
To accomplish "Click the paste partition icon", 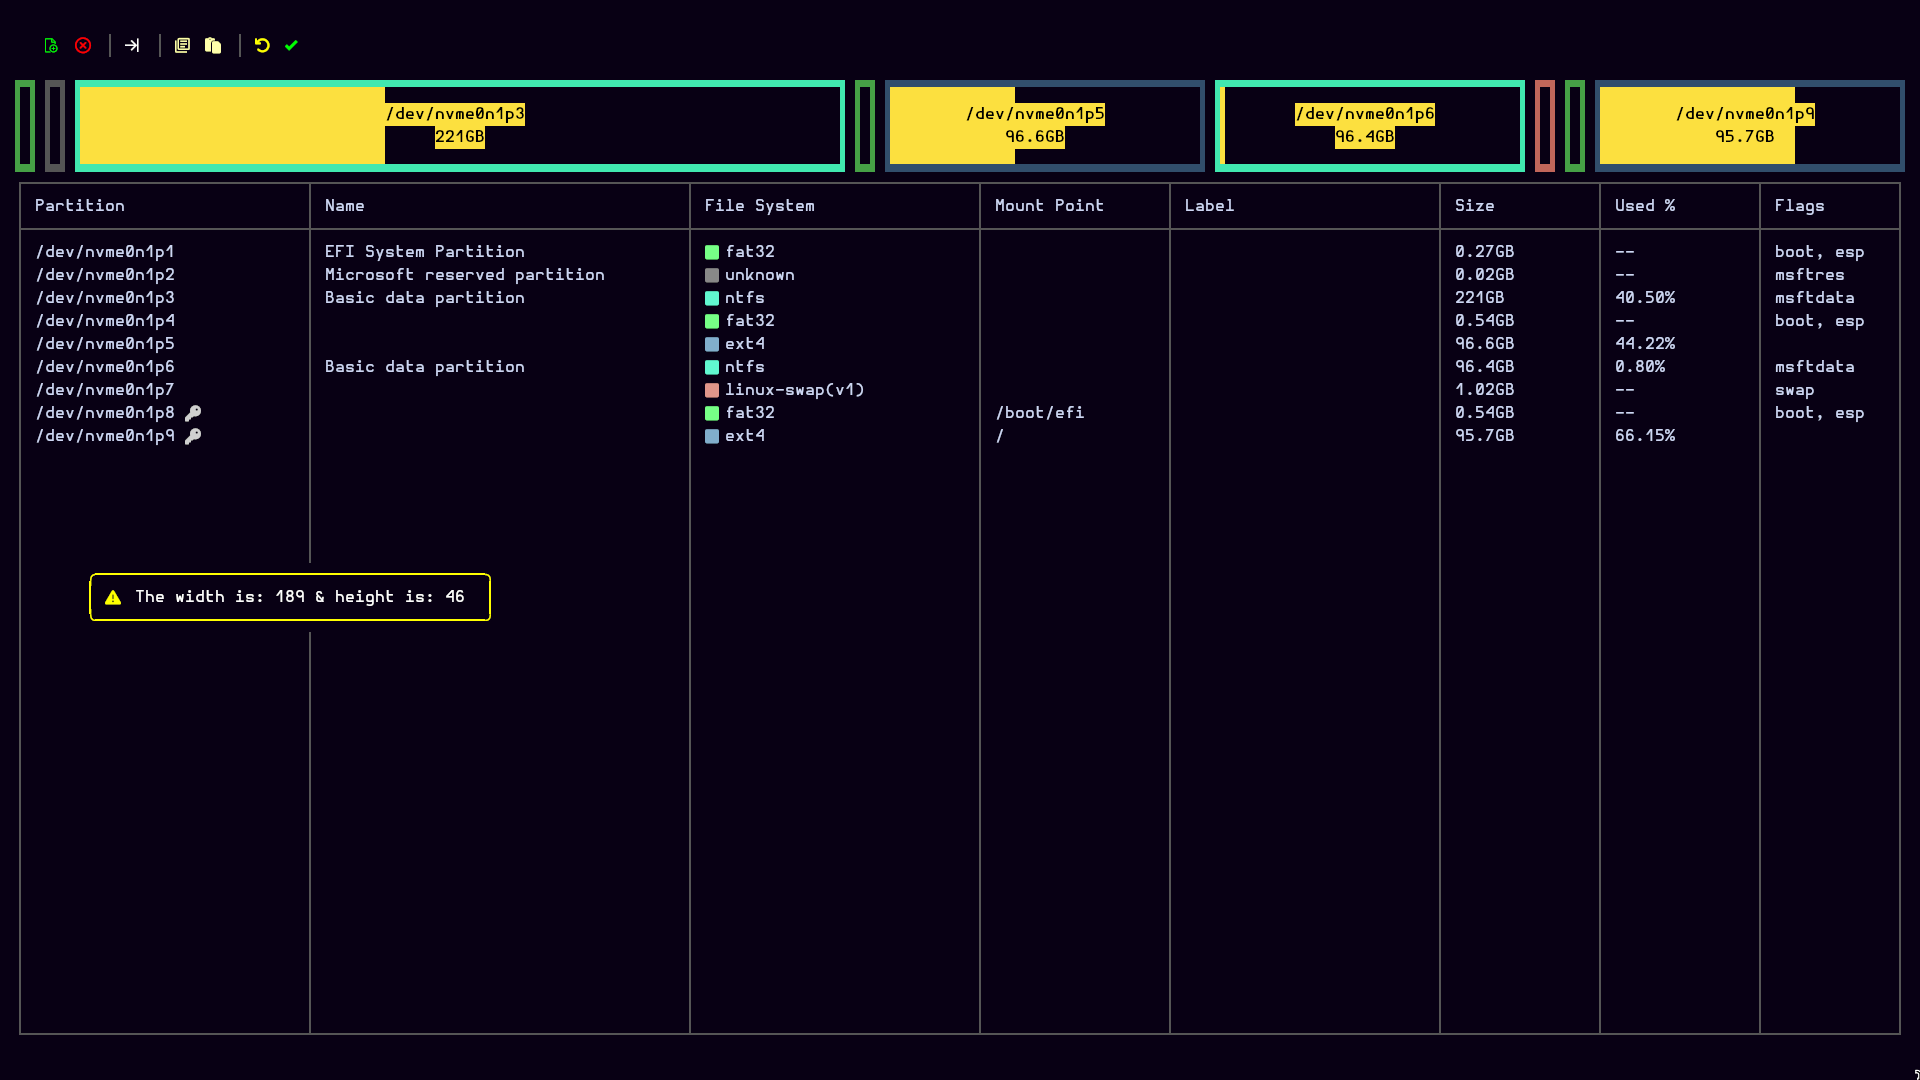I will click(x=213, y=46).
